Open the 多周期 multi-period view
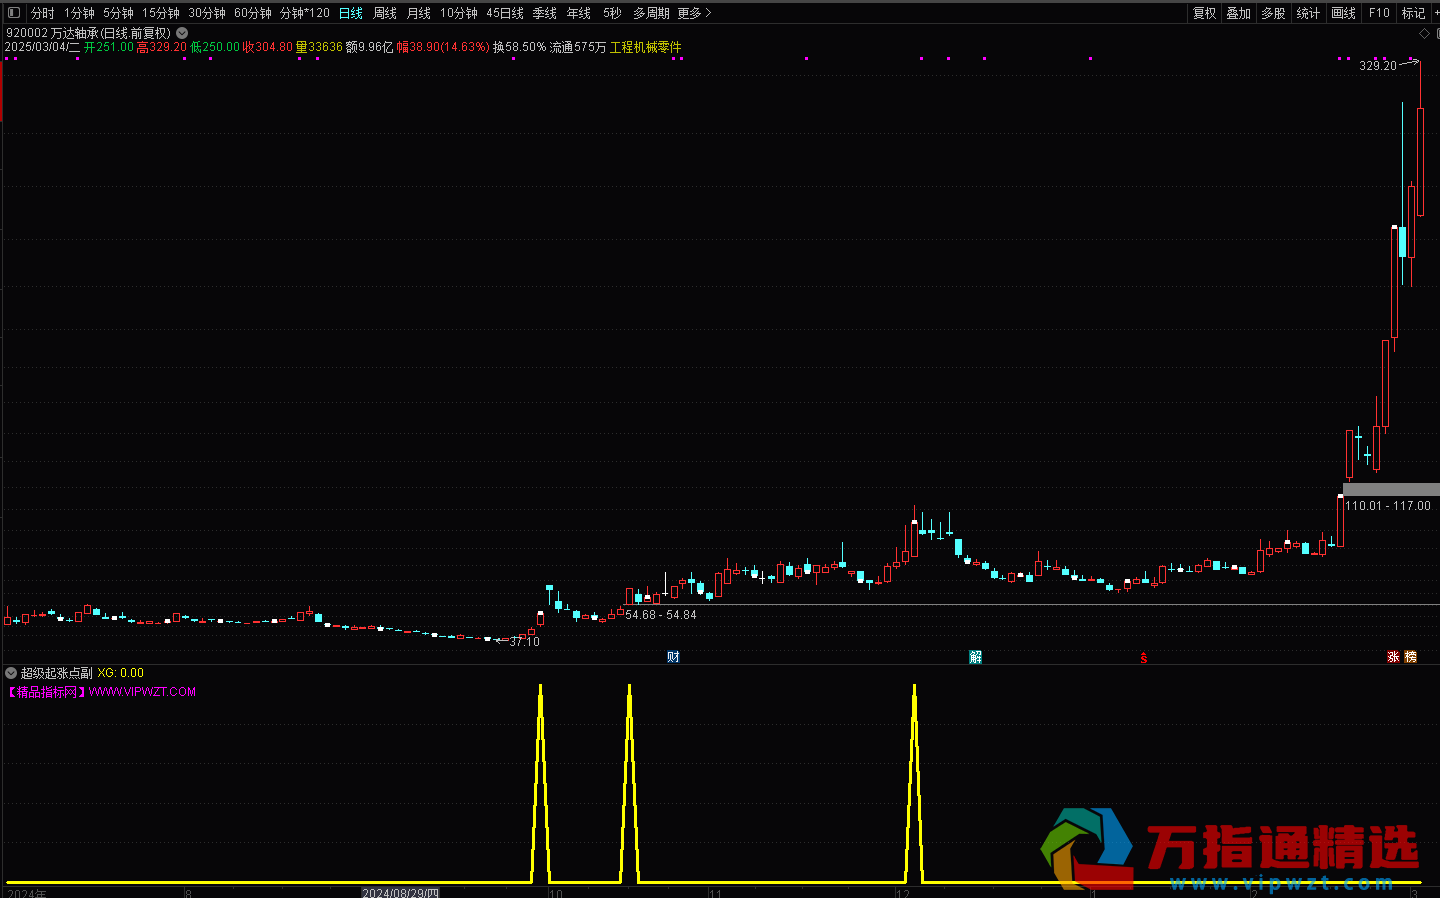The width and height of the screenshot is (1440, 898). (x=651, y=13)
